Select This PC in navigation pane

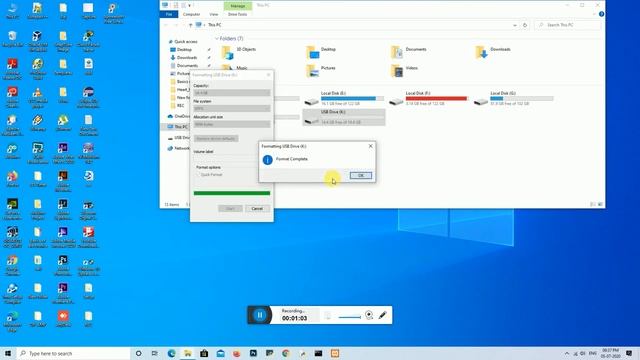[179, 127]
